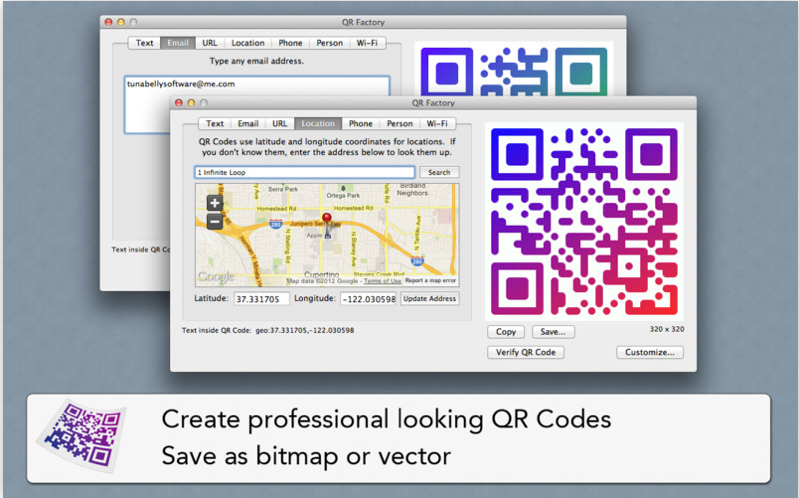This screenshot has width=799, height=498.
Task: Open Person tab in back window
Action: [x=330, y=43]
